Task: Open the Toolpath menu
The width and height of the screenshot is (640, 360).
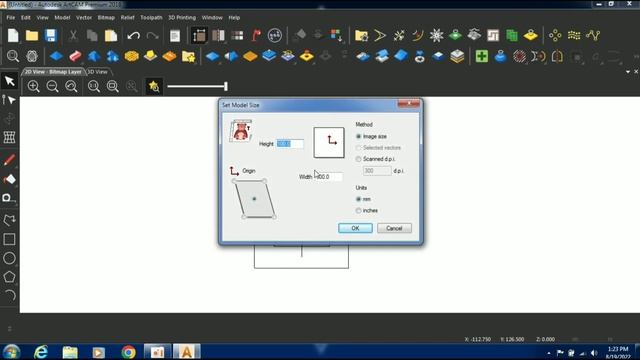Action: (151, 18)
